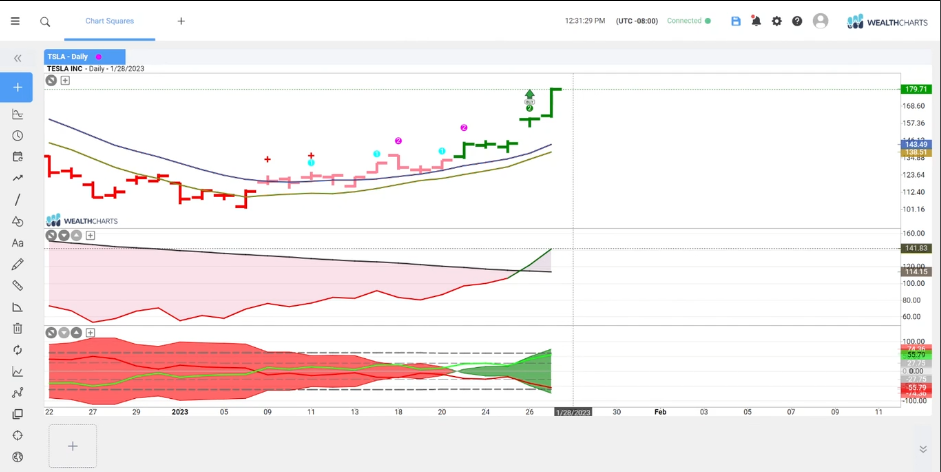The image size is (941, 472).
Task: Toggle hide icon on the bottom oscillator panel
Action: coord(52,332)
